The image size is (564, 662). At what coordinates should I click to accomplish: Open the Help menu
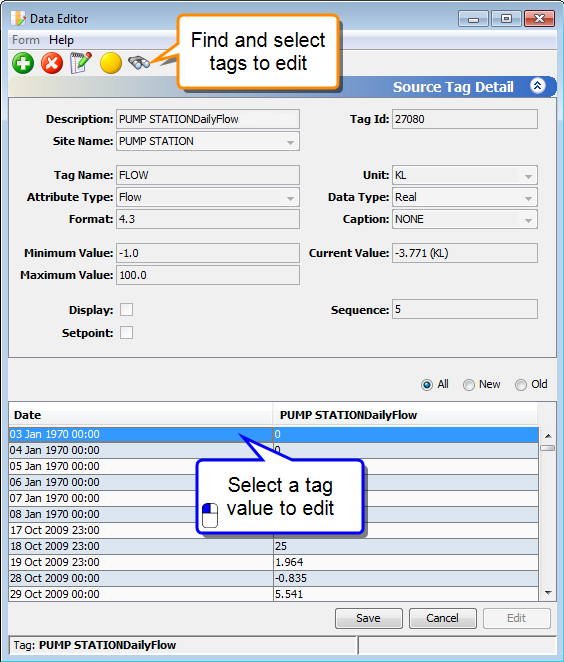[x=61, y=40]
